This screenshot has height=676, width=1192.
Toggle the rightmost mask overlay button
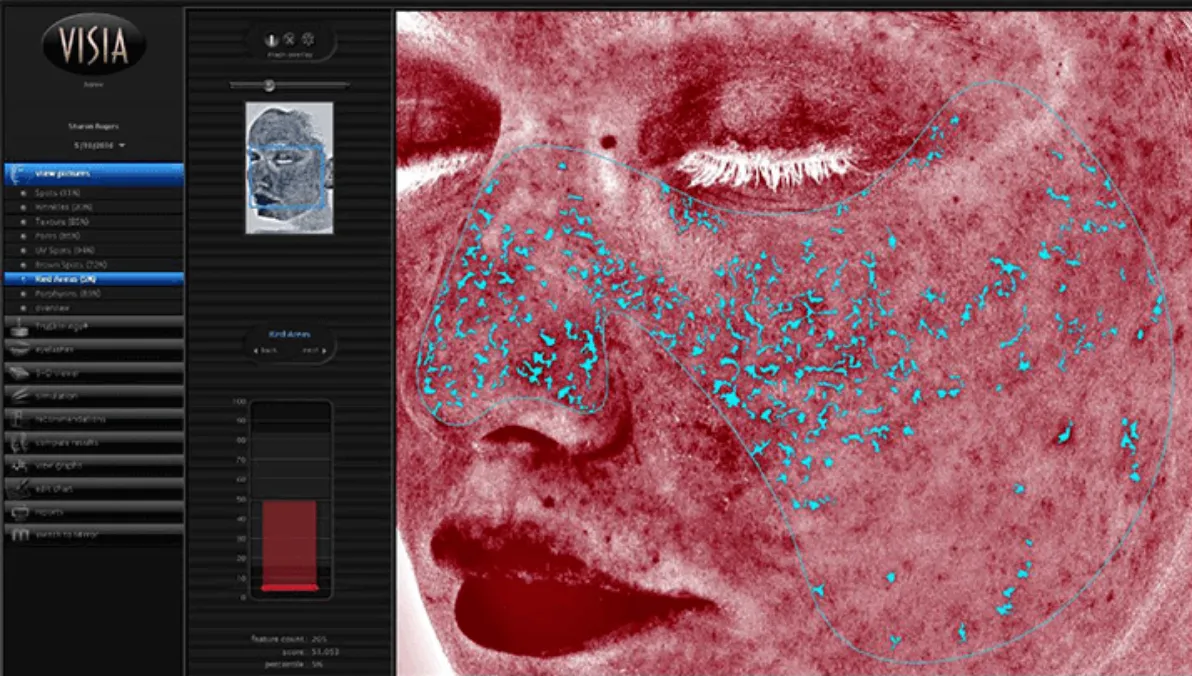tap(308, 39)
